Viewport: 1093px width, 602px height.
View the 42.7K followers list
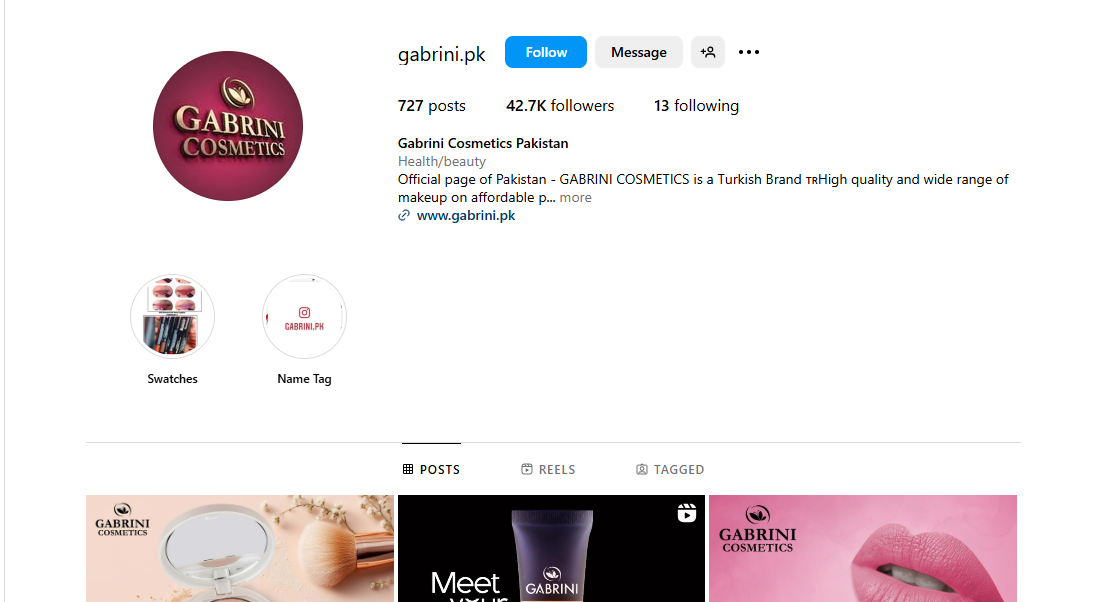pyautogui.click(x=560, y=106)
